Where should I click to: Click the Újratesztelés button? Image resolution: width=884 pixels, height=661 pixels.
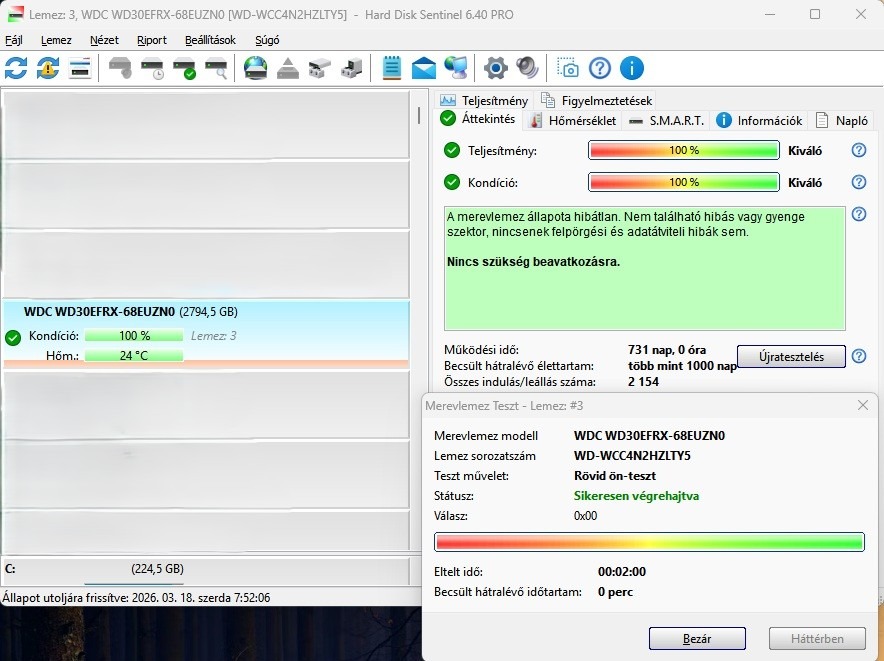(x=791, y=356)
